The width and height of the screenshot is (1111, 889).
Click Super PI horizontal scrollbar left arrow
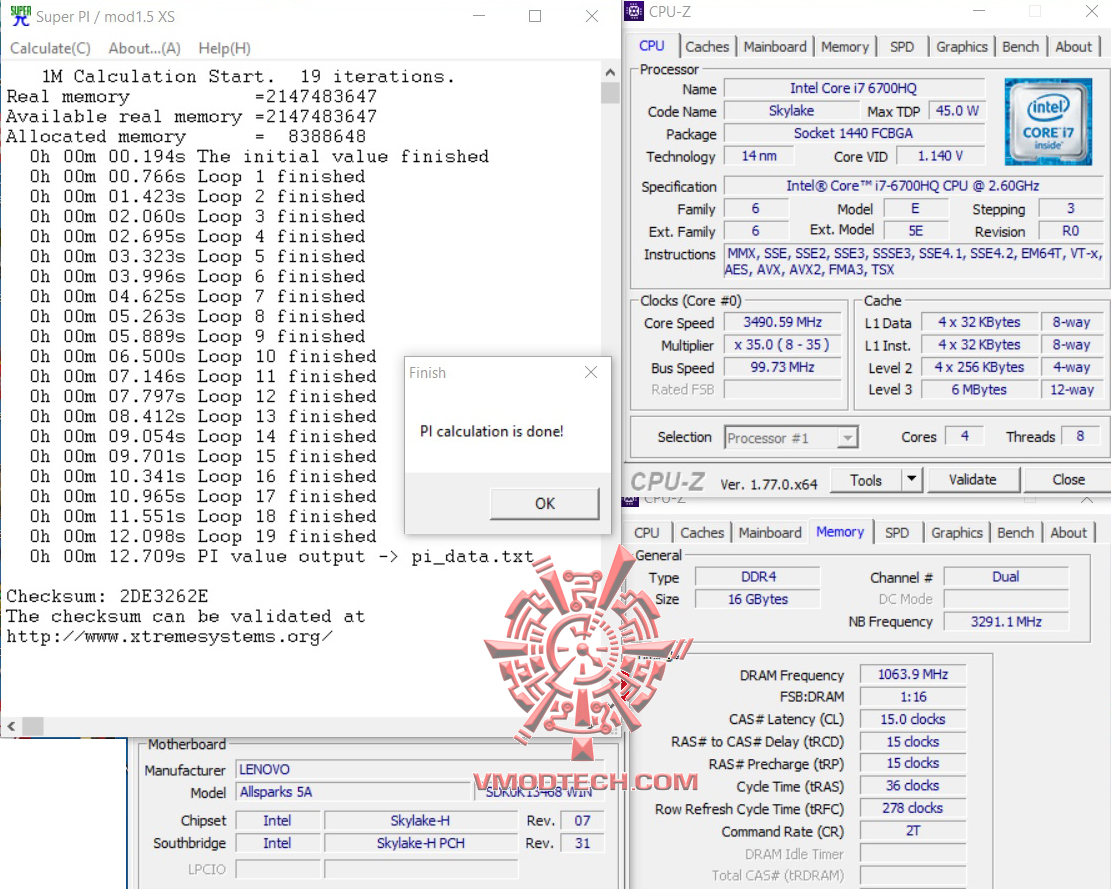click(11, 726)
